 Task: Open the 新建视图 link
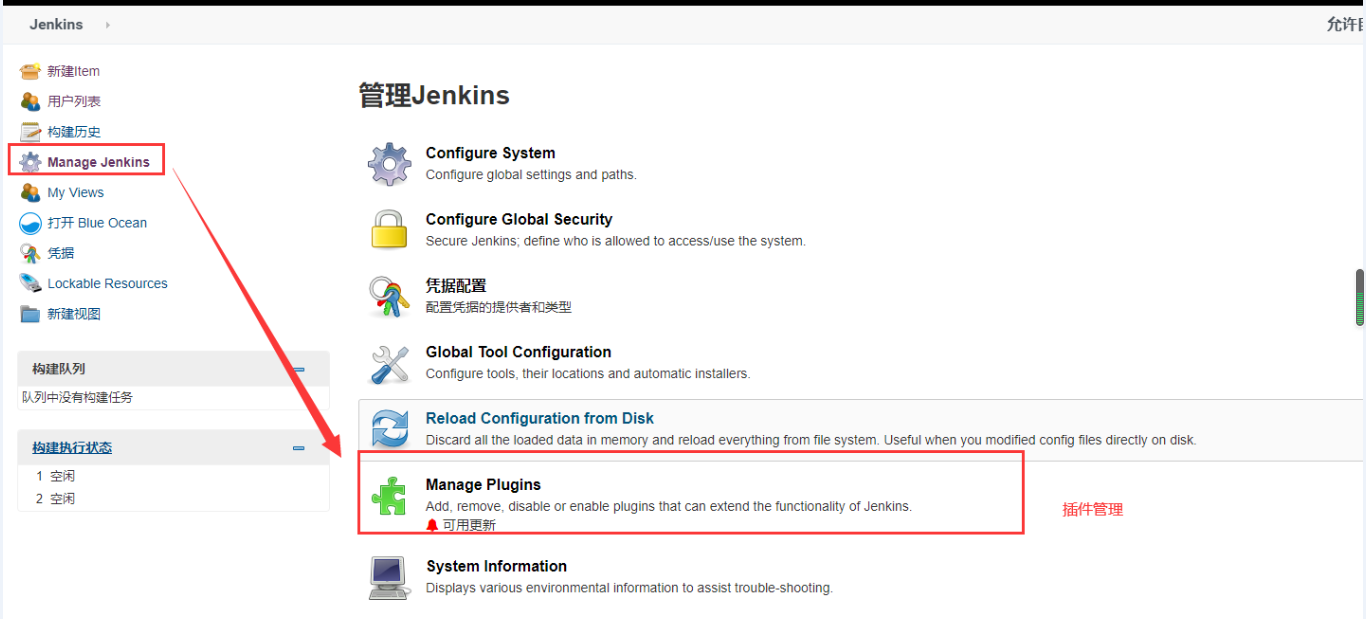point(74,314)
